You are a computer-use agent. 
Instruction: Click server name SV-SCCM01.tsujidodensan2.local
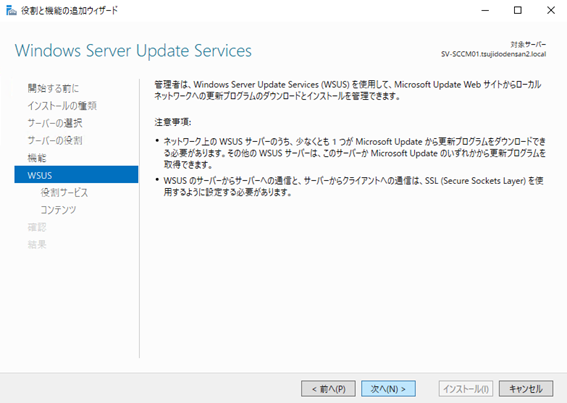493,54
